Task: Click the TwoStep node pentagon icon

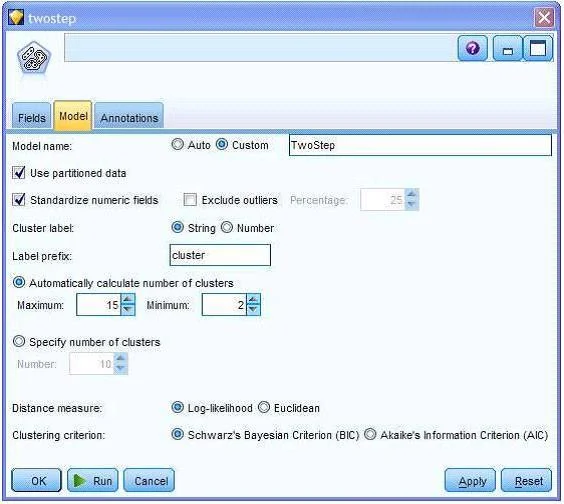Action: coord(34,58)
